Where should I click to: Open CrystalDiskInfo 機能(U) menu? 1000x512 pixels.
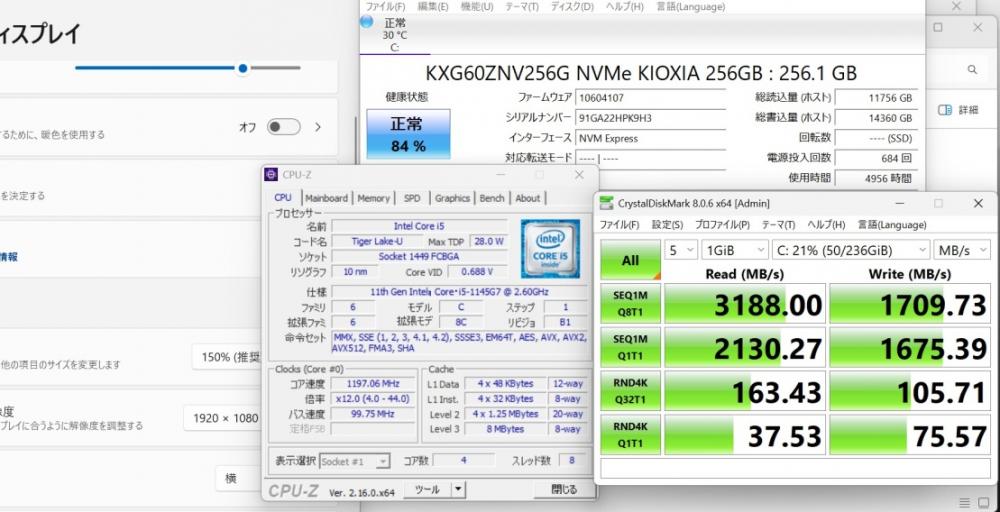(477, 7)
